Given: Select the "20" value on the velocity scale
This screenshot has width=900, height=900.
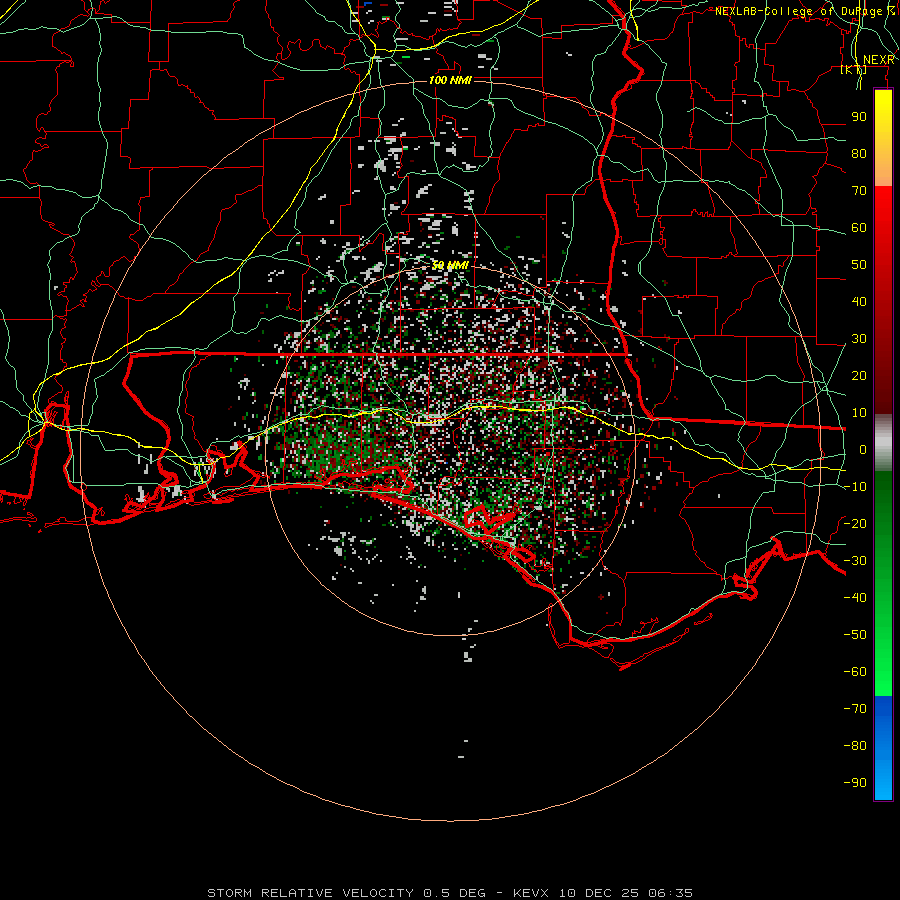Looking at the screenshot, I should (x=859, y=375).
